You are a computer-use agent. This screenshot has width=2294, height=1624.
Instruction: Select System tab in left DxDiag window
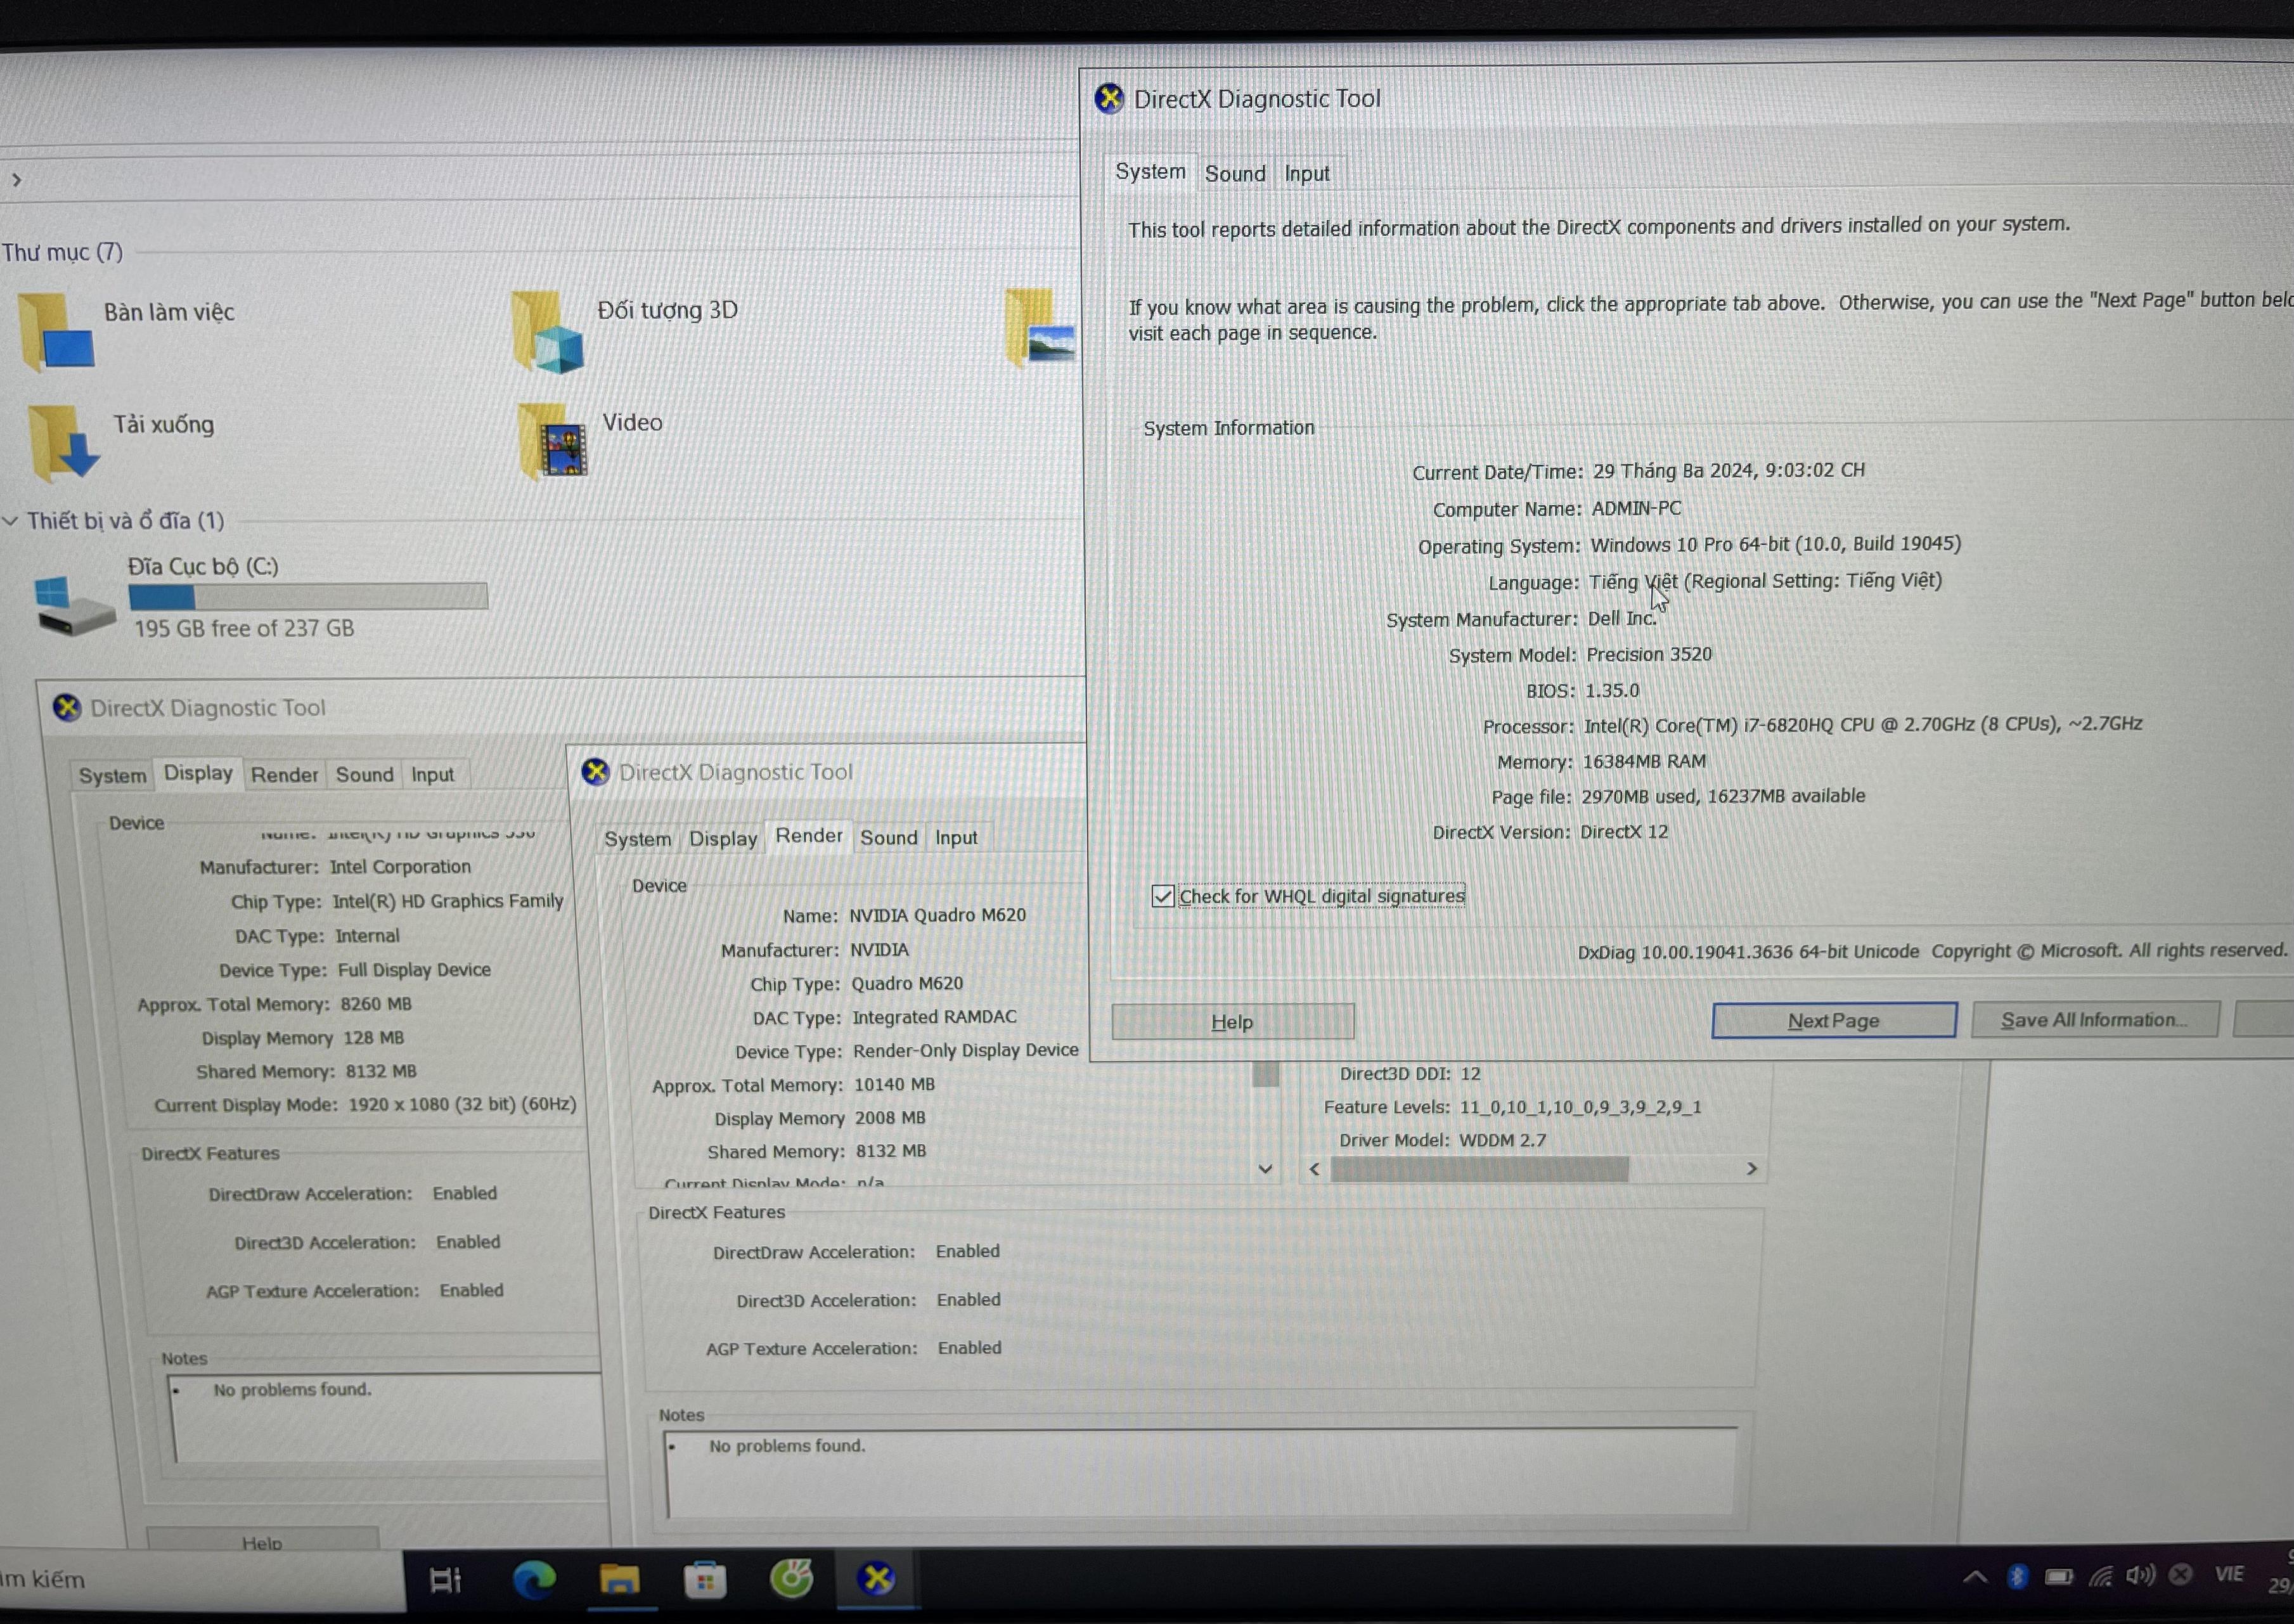(x=112, y=776)
